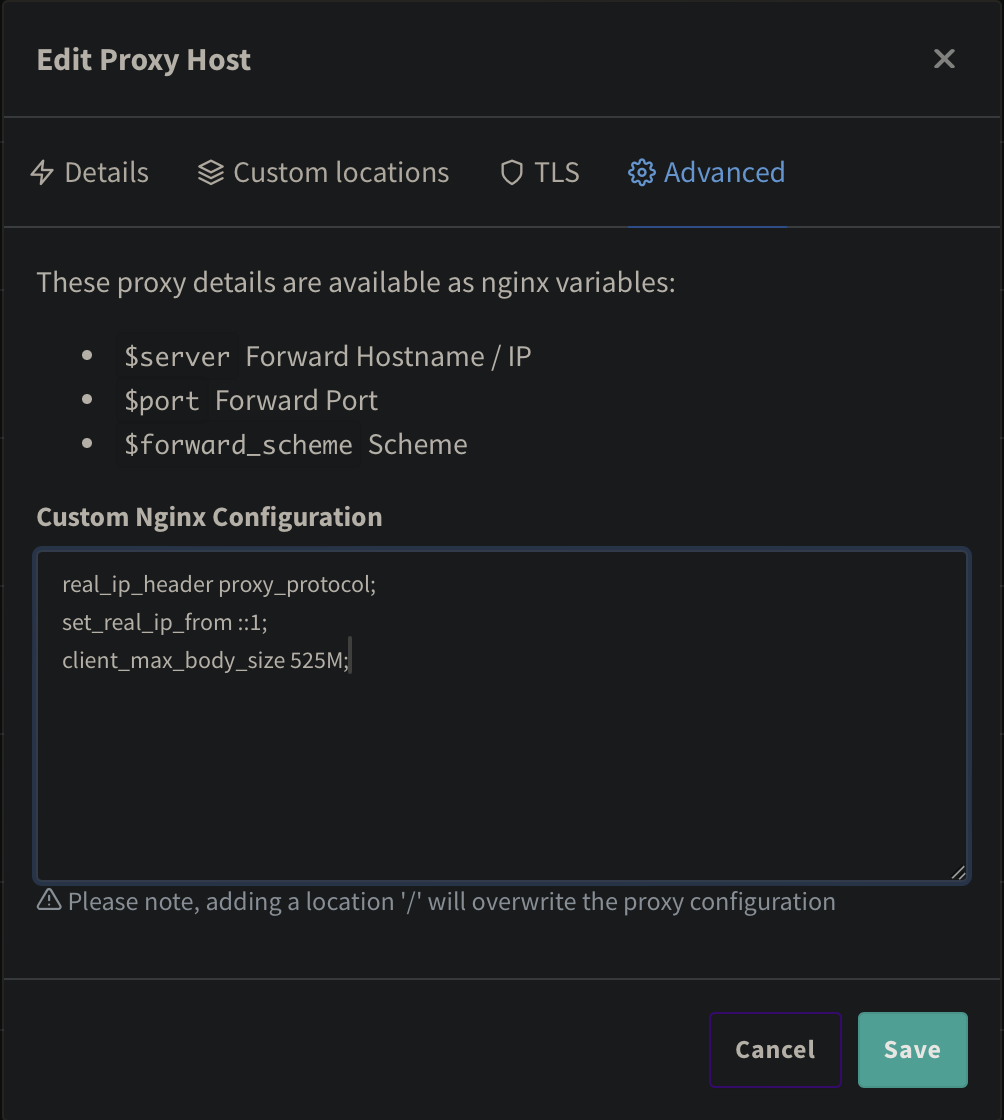
Task: Select the Advanced tab label
Action: point(724,173)
